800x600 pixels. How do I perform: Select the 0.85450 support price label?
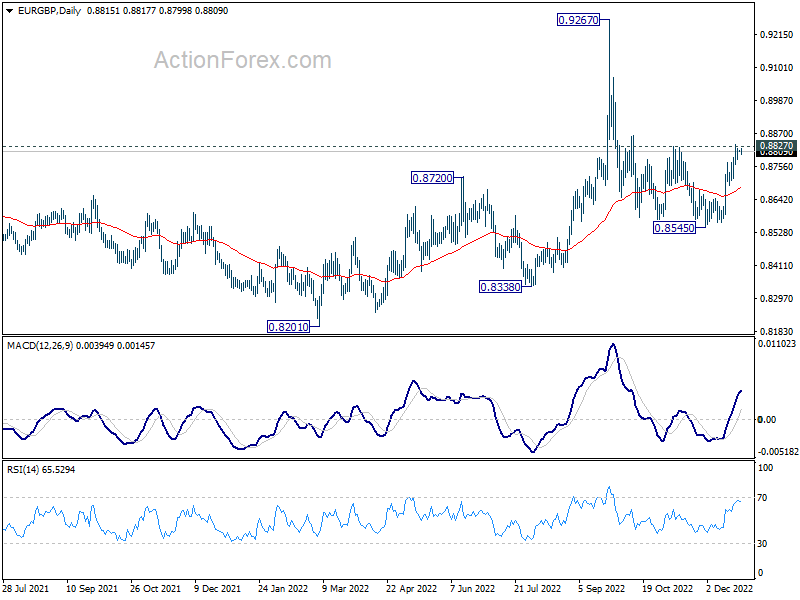tap(674, 228)
